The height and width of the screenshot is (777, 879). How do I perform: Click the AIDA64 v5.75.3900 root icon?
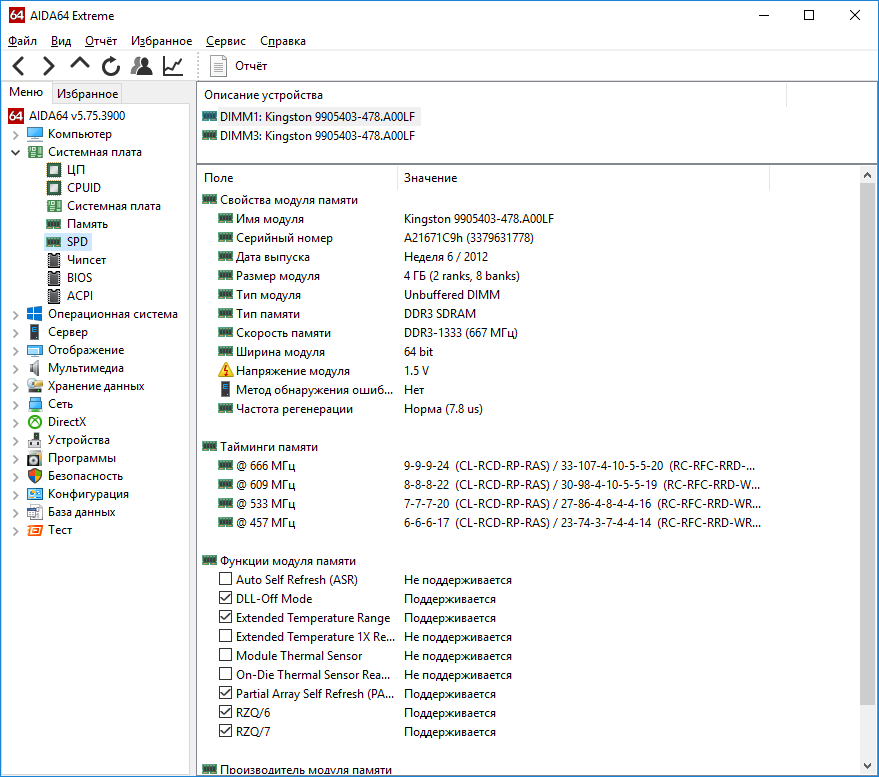[x=16, y=115]
